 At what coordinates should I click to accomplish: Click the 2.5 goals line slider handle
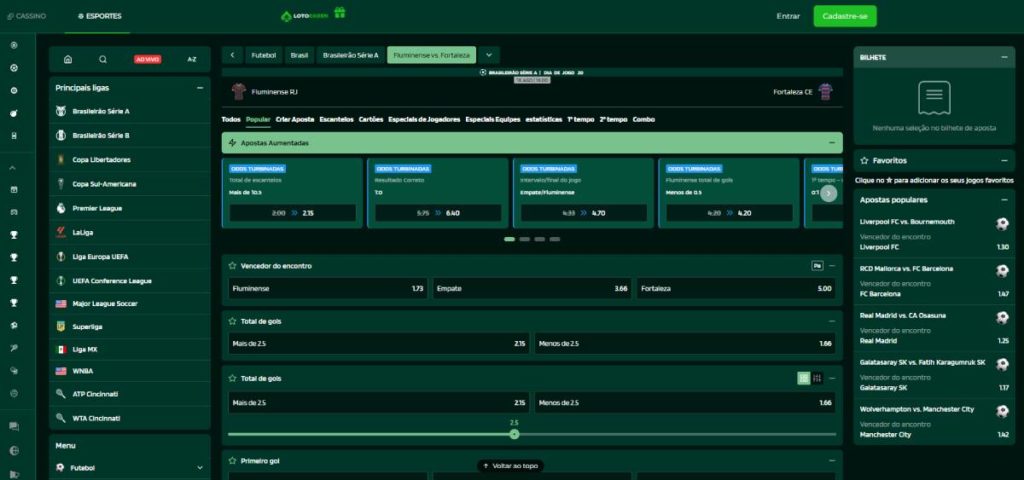(x=514, y=434)
